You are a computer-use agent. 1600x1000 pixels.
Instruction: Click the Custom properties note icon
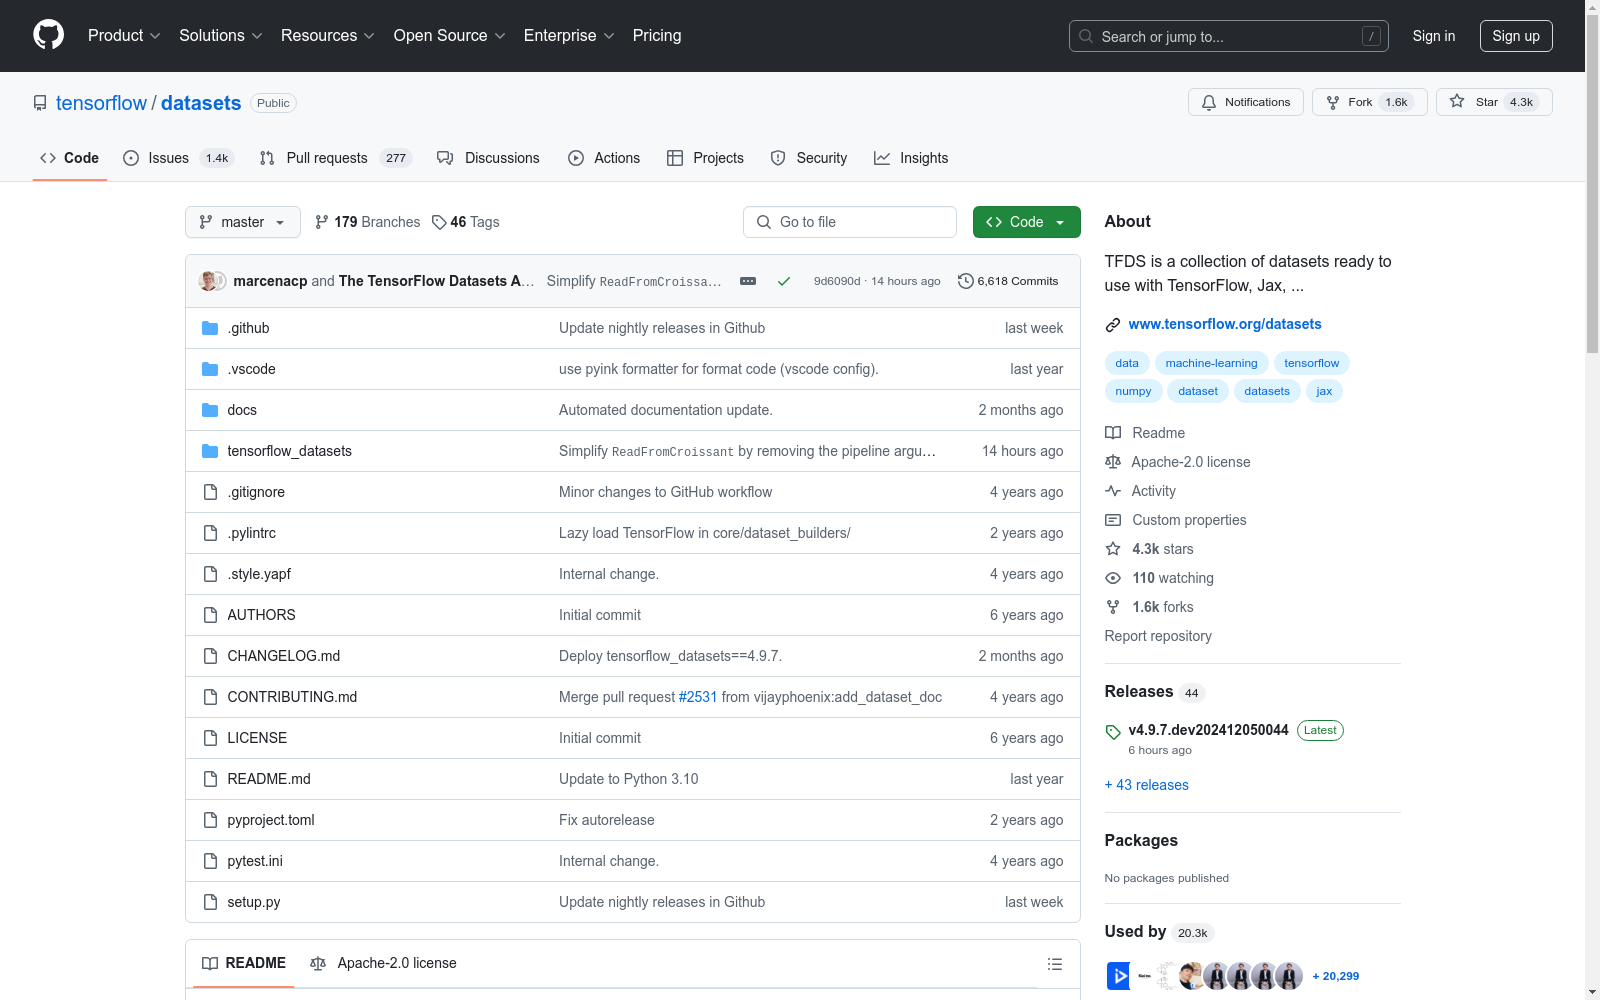tap(1113, 520)
